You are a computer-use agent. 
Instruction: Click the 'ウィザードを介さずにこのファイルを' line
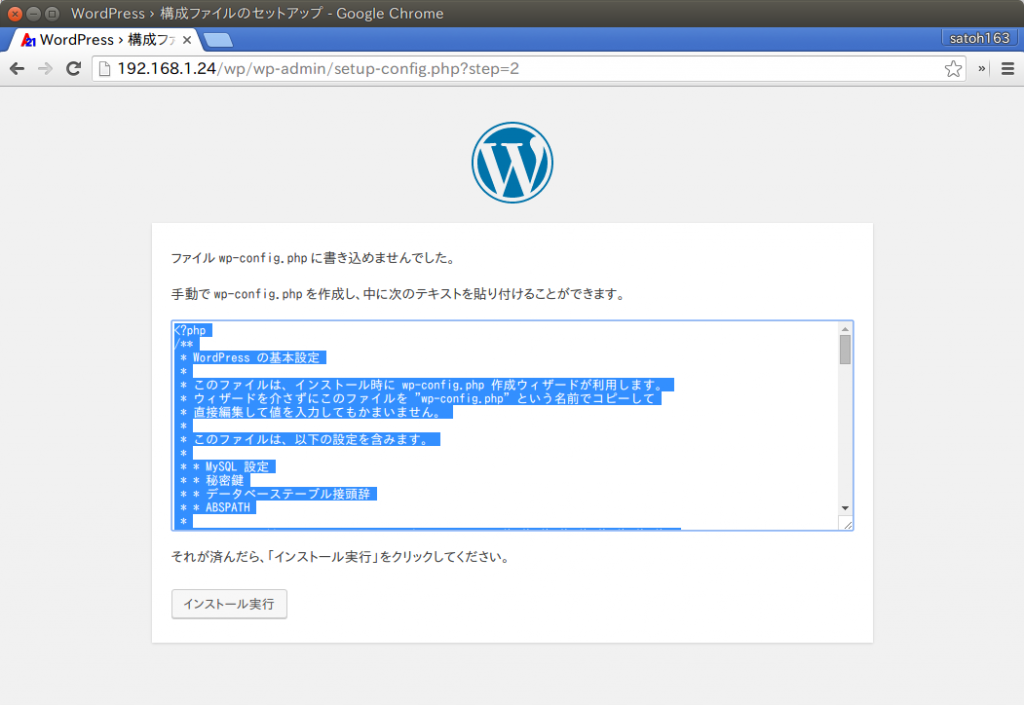click(x=300, y=399)
